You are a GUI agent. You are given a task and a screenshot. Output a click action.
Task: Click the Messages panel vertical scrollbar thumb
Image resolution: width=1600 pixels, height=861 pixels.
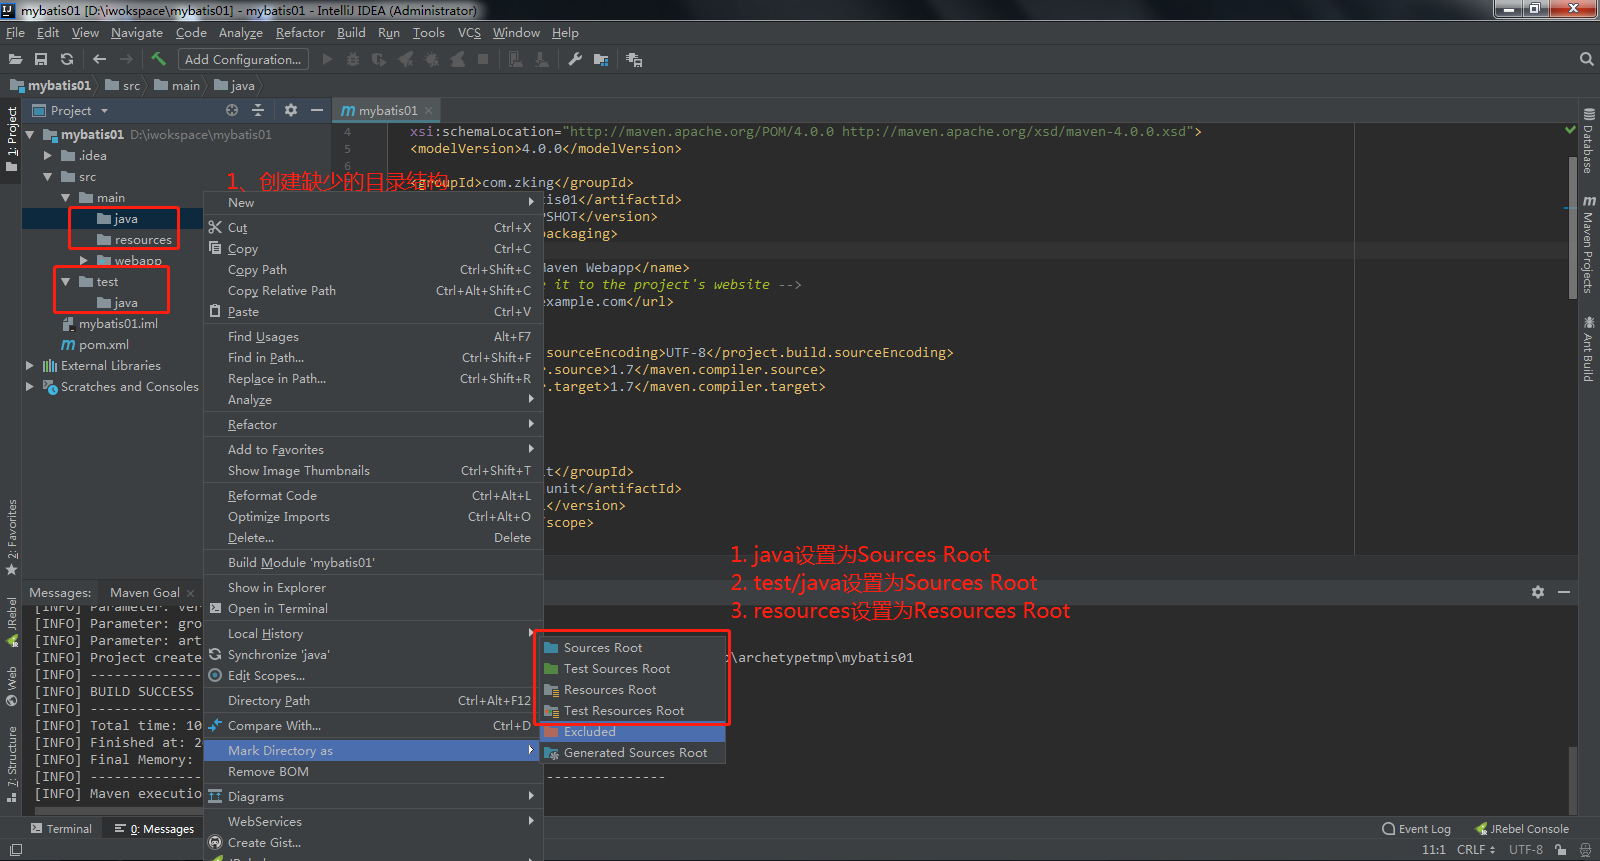click(1573, 781)
